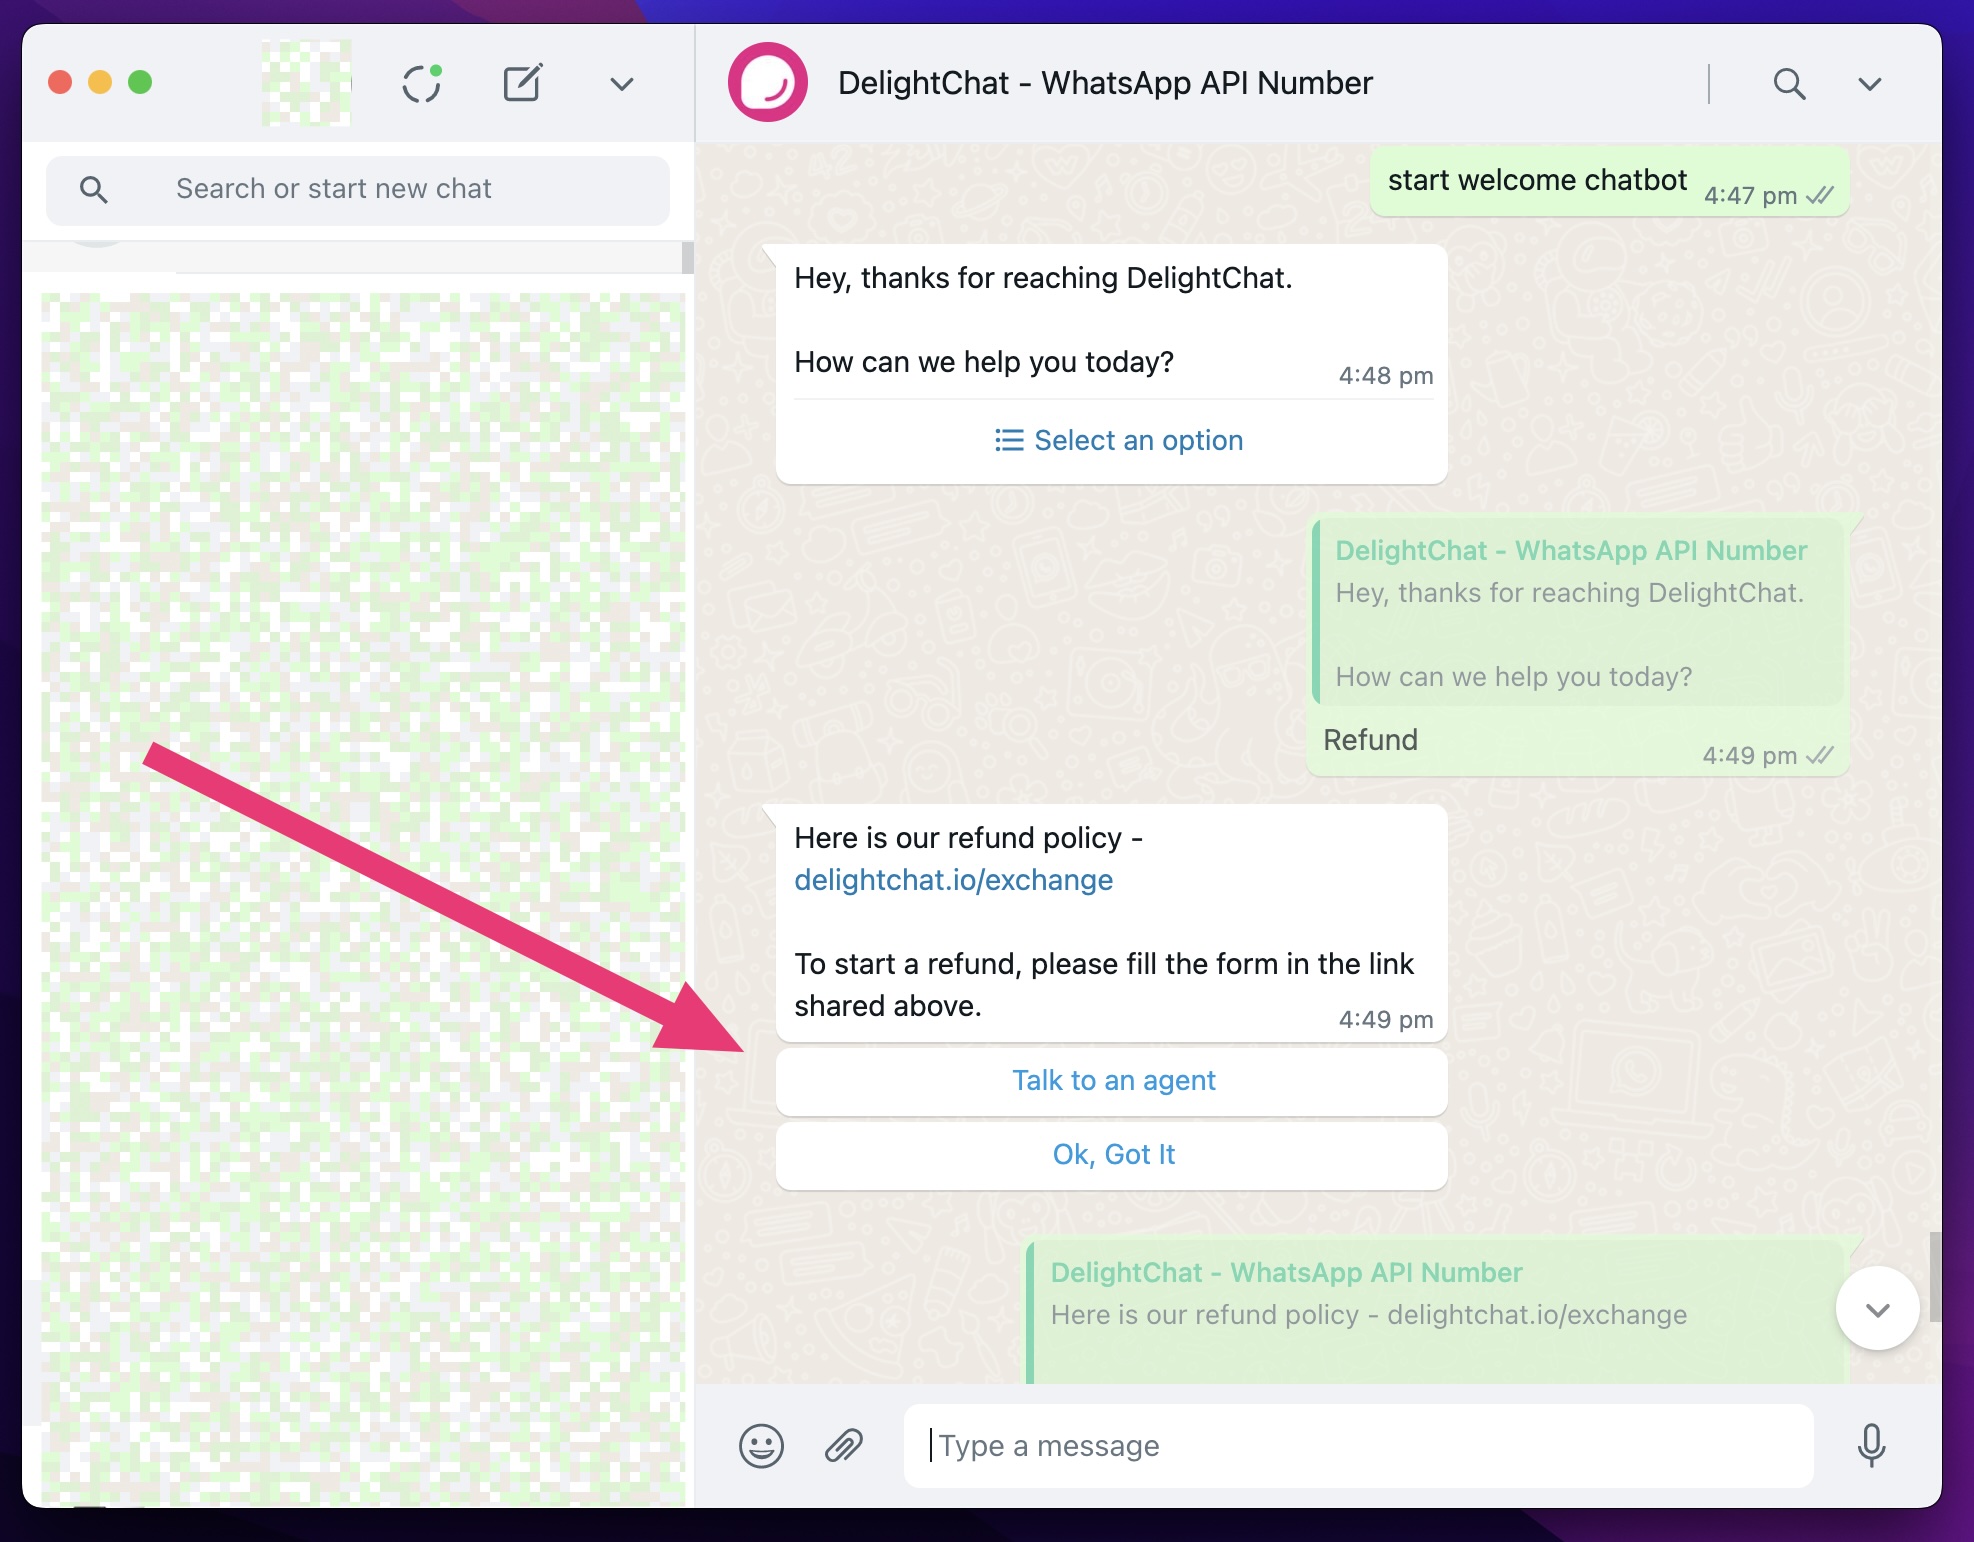The image size is (1974, 1542).
Task: Start a new chat with compose icon
Action: [x=522, y=83]
